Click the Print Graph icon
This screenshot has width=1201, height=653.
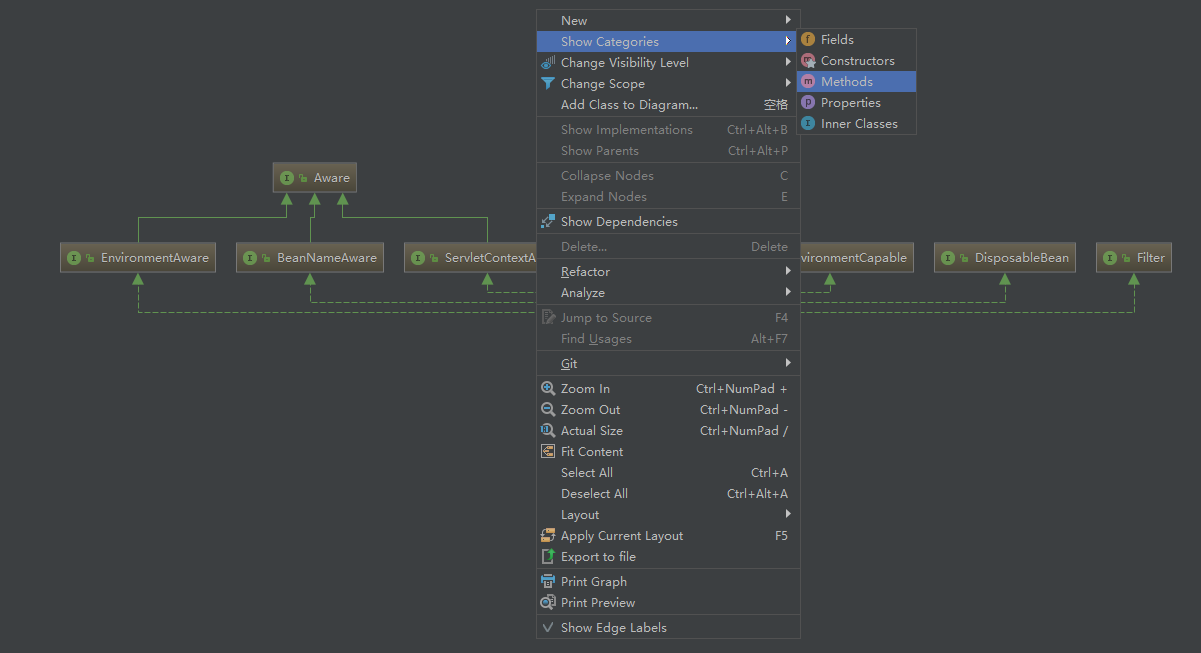click(548, 581)
